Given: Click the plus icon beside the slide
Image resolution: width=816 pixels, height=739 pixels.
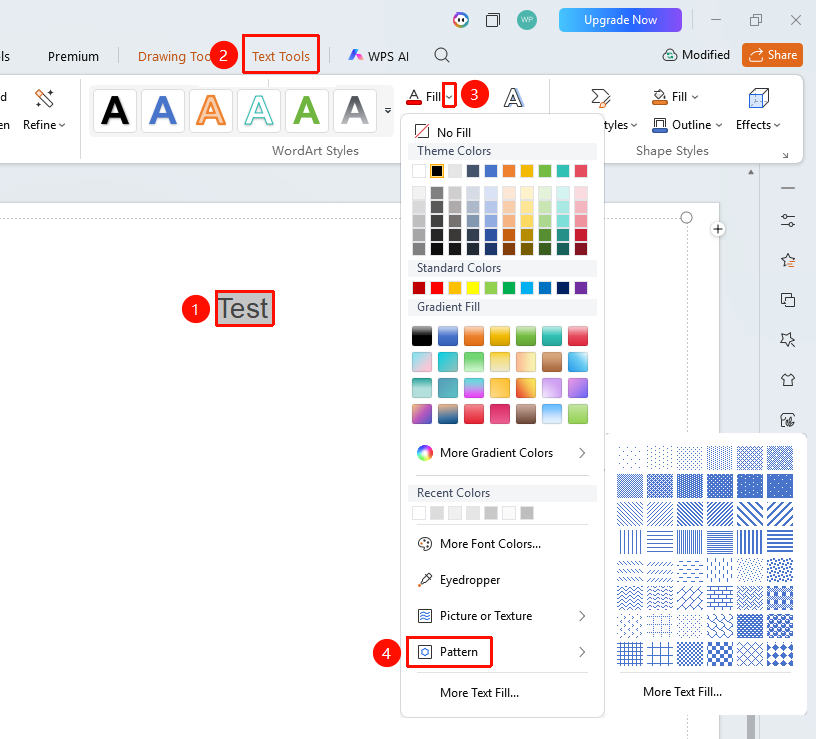Looking at the screenshot, I should pyautogui.click(x=718, y=229).
